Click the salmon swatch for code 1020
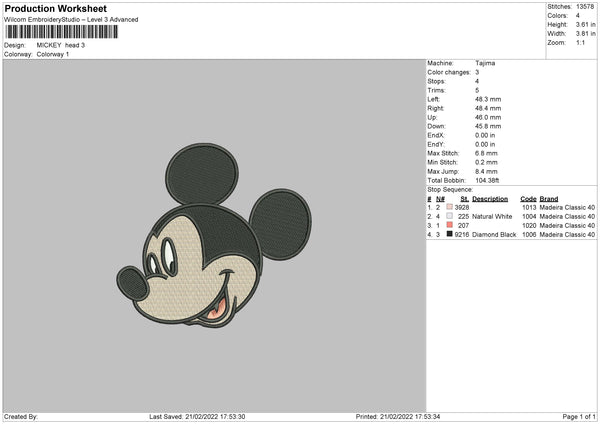The image size is (600, 424). 450,225
